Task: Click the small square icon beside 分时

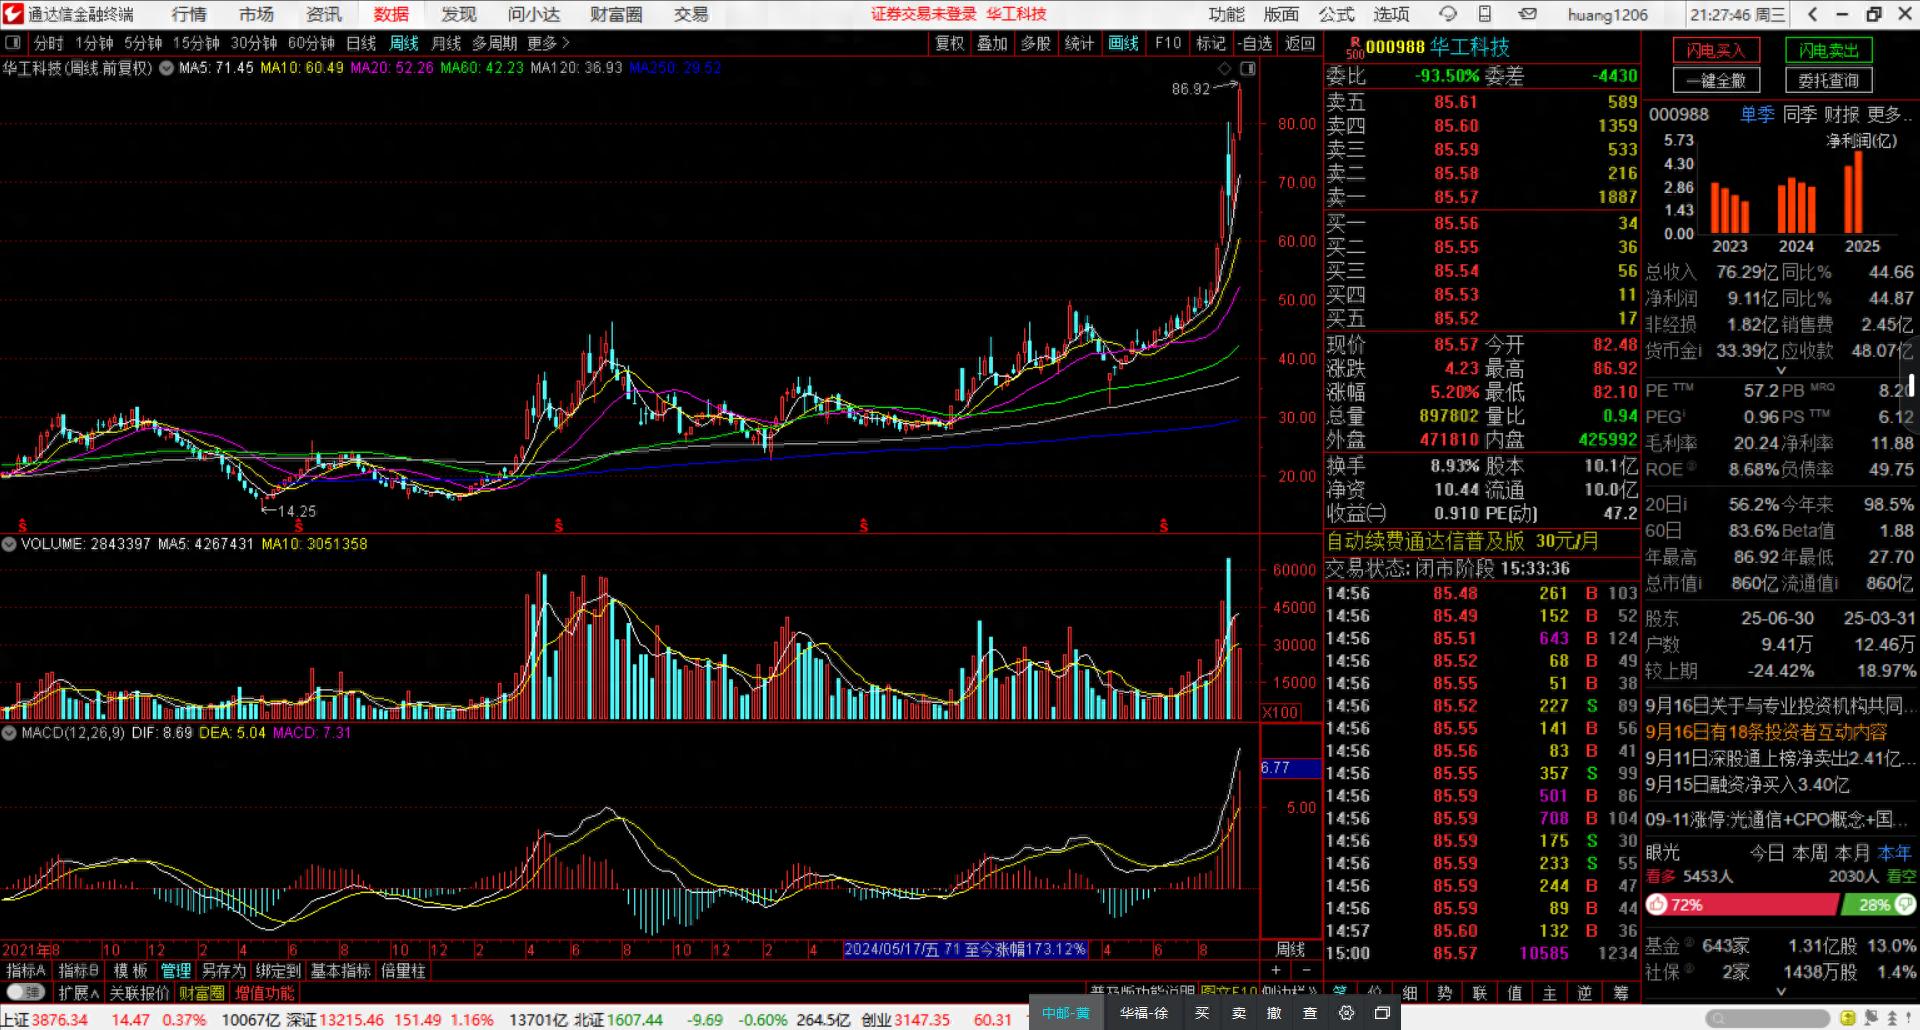Action: click(13, 43)
